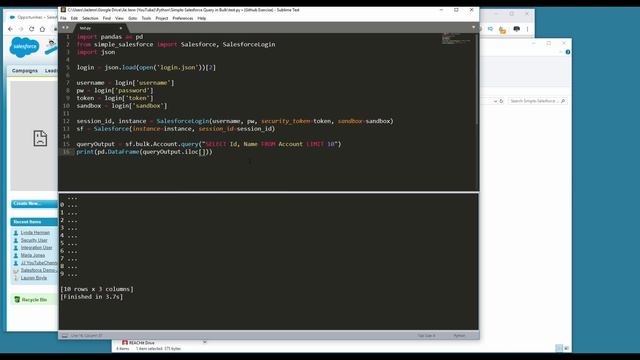This screenshot has width=640, height=360.
Task: Switch File Explorer to large icons view
Action: [x=566, y=348]
